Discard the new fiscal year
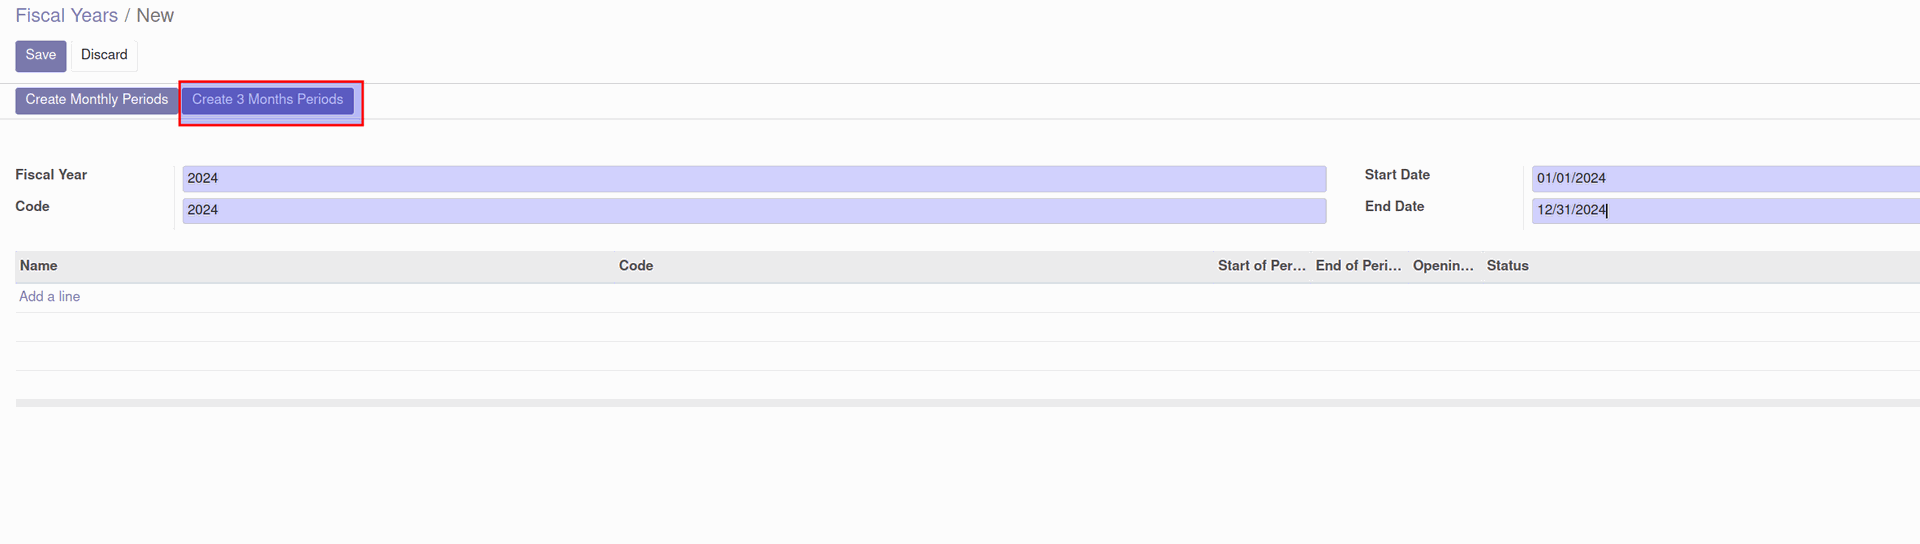The image size is (1920, 544). point(104,55)
